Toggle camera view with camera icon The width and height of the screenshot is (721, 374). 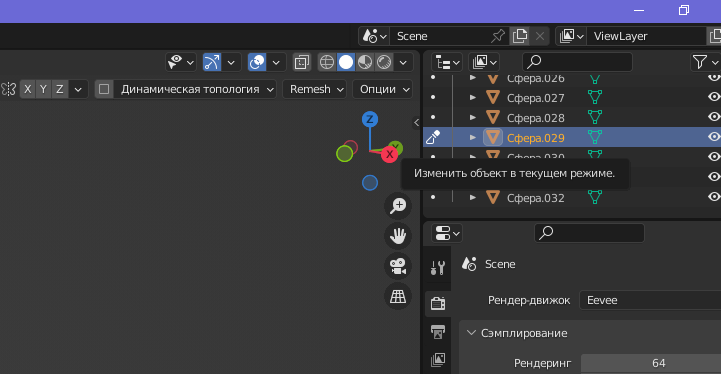pyautogui.click(x=398, y=266)
